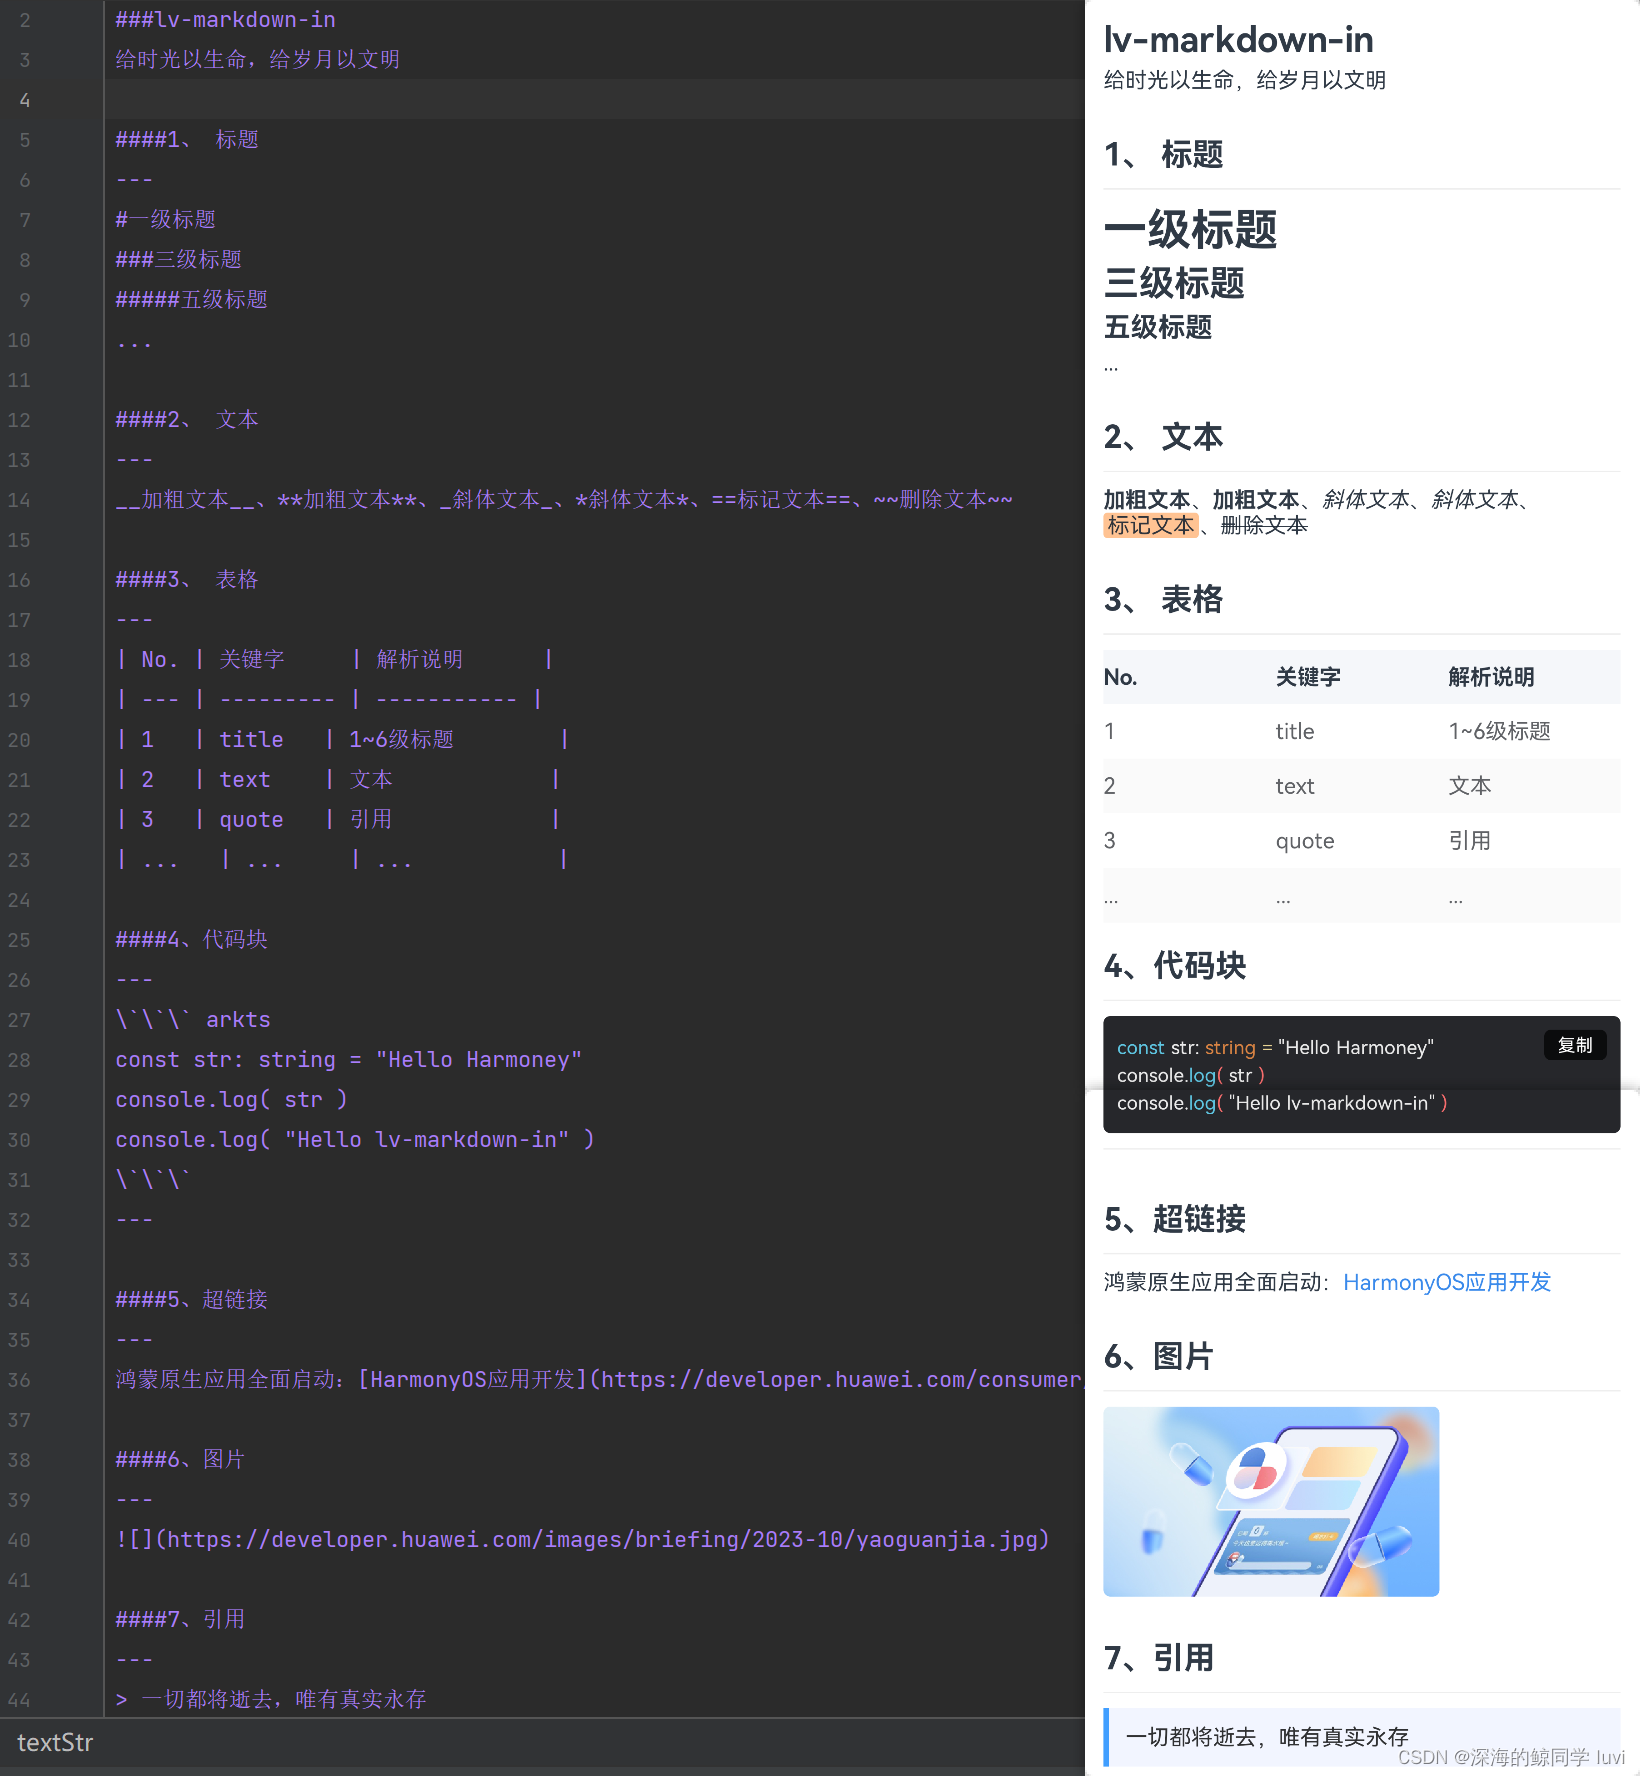The image size is (1640, 1776).
Task: Click the 4、代码块 section heading
Action: (1175, 966)
